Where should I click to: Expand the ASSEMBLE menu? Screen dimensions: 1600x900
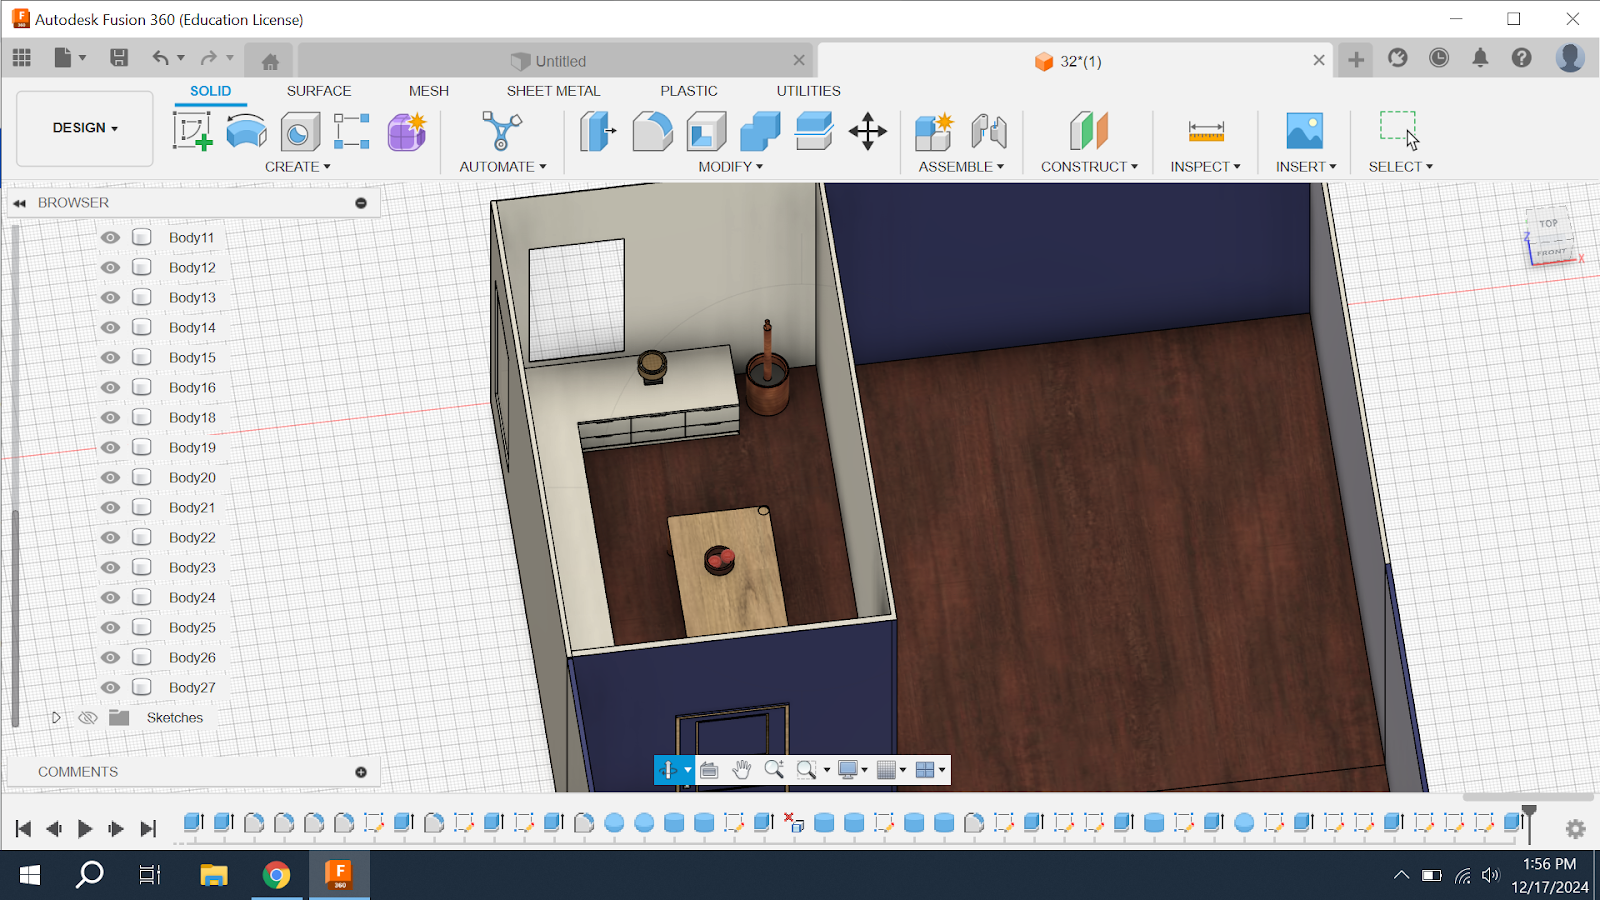pyautogui.click(x=961, y=167)
